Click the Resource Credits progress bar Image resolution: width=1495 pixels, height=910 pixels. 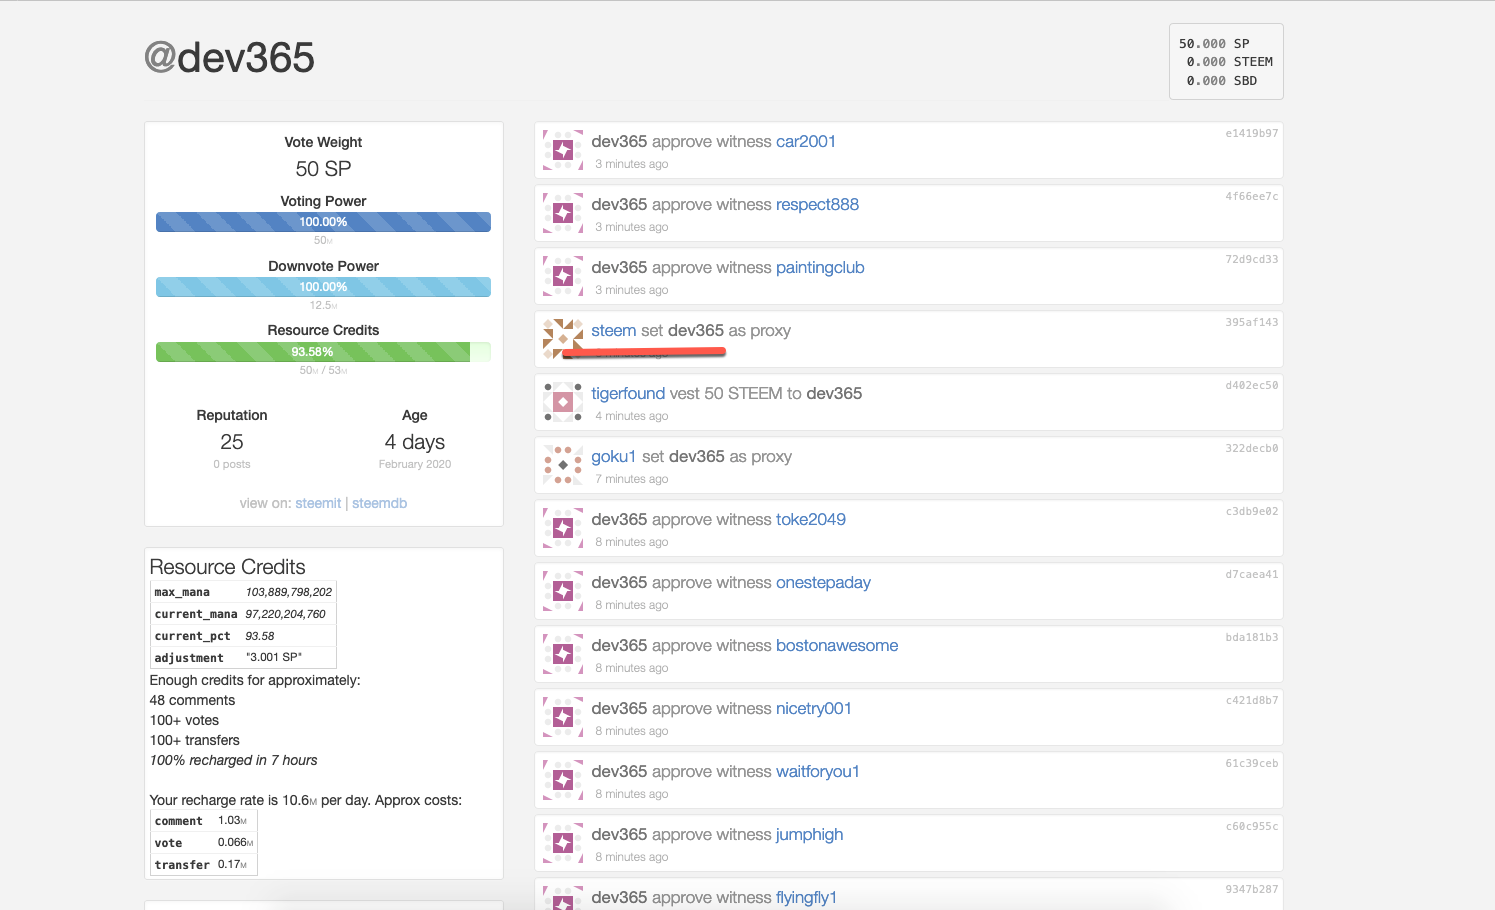pyautogui.click(x=323, y=352)
